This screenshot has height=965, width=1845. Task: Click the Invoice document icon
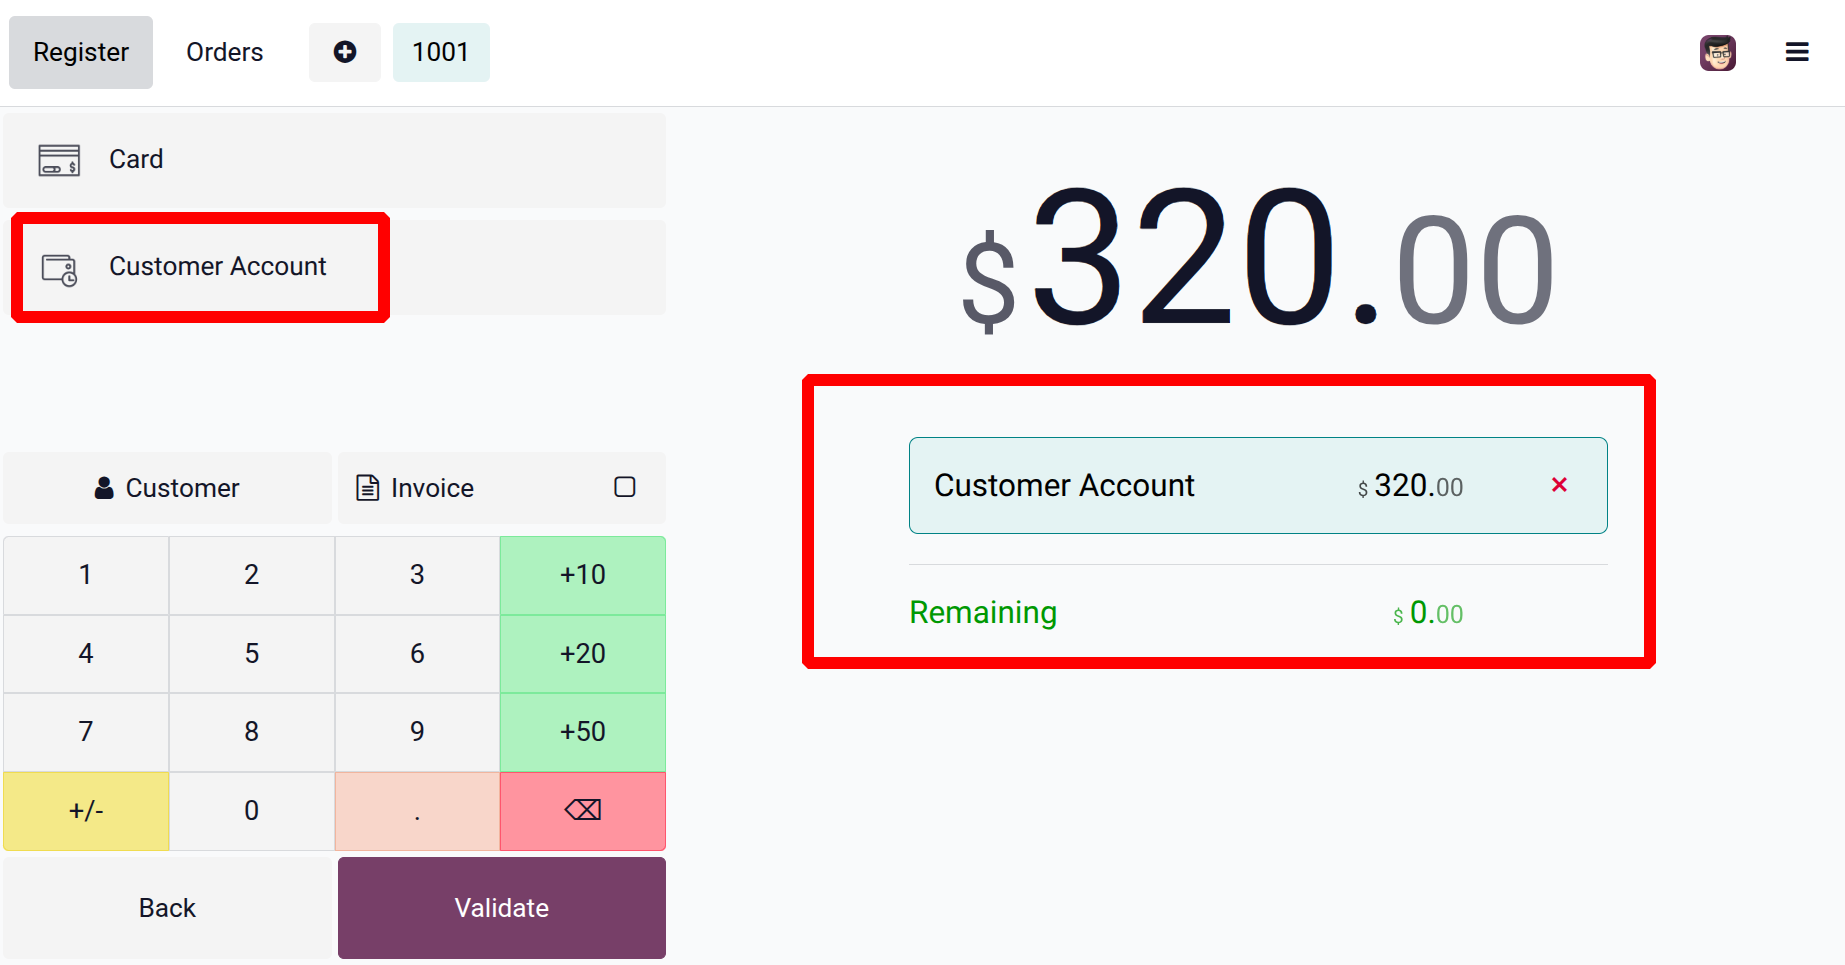(x=368, y=488)
